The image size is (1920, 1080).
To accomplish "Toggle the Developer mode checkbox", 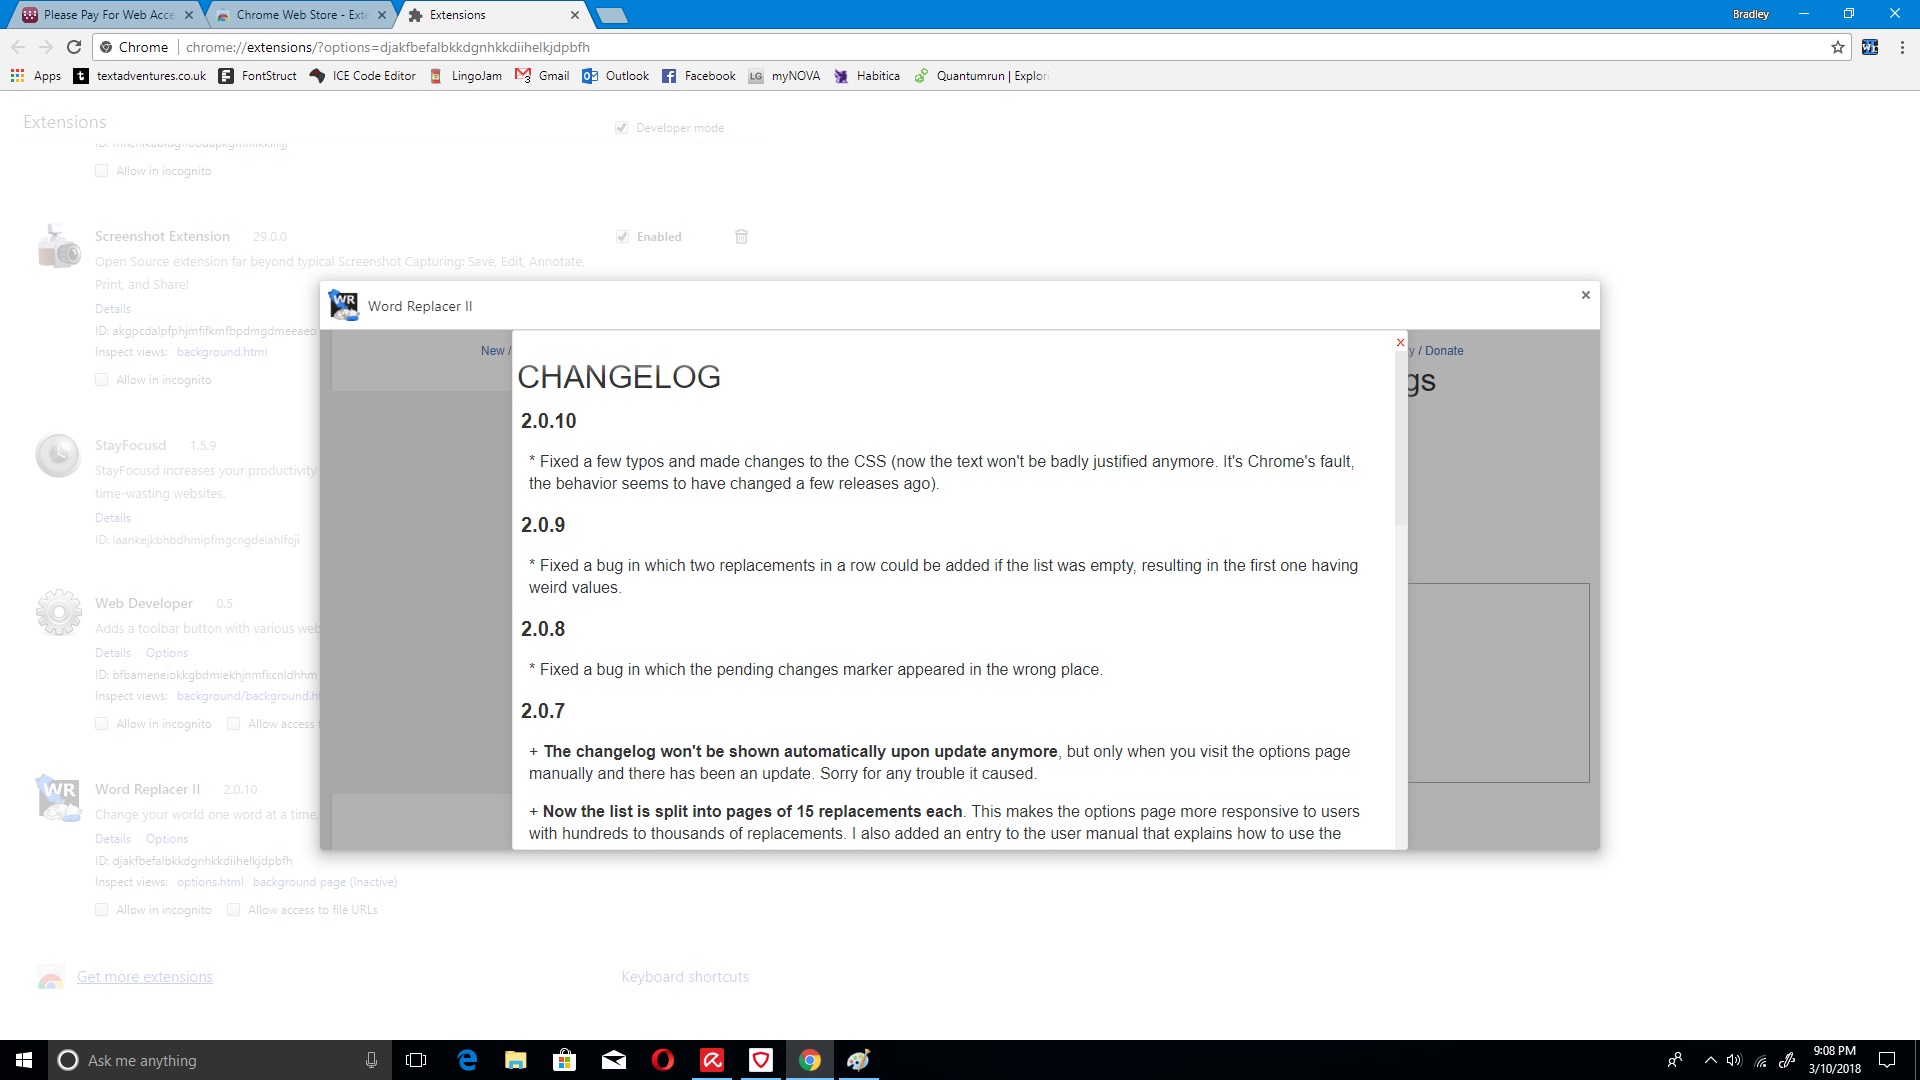I will tap(621, 128).
